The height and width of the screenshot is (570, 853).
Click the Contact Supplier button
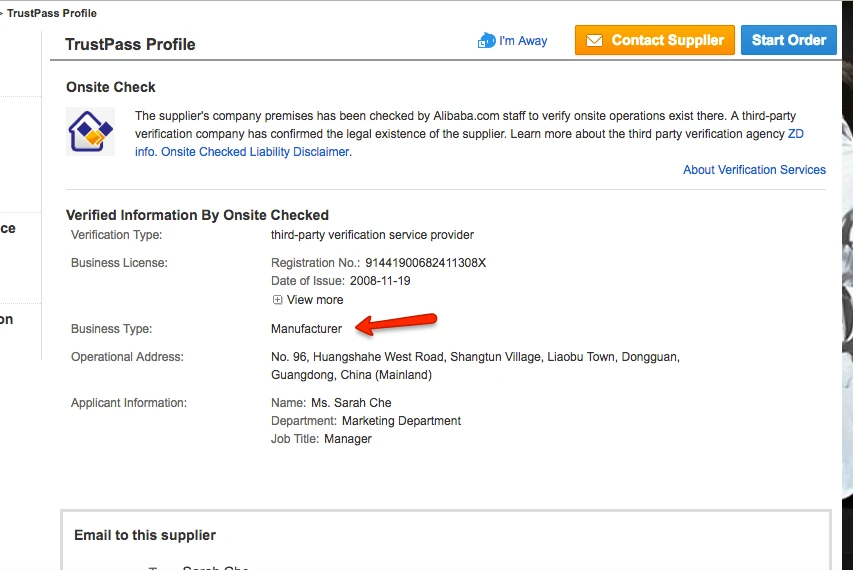[654, 40]
